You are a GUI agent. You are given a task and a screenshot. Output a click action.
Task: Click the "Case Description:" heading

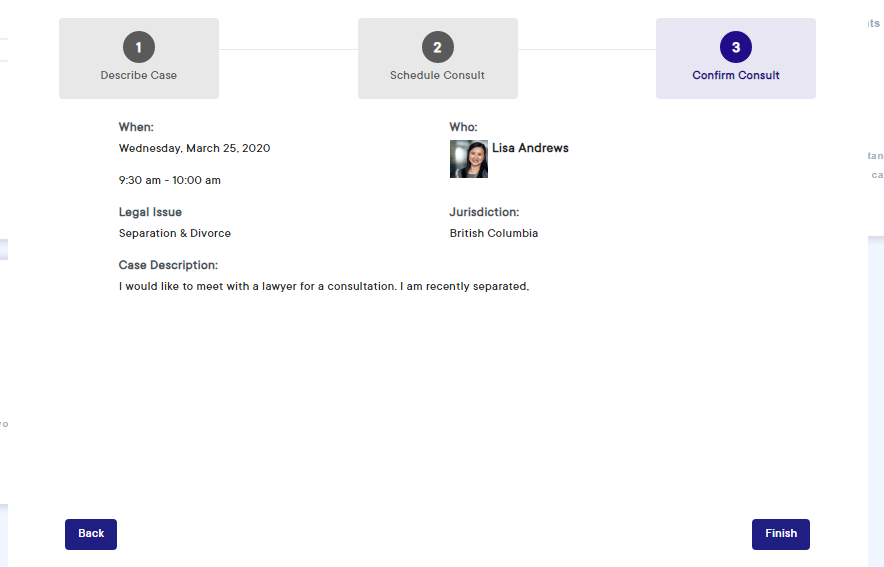point(168,265)
